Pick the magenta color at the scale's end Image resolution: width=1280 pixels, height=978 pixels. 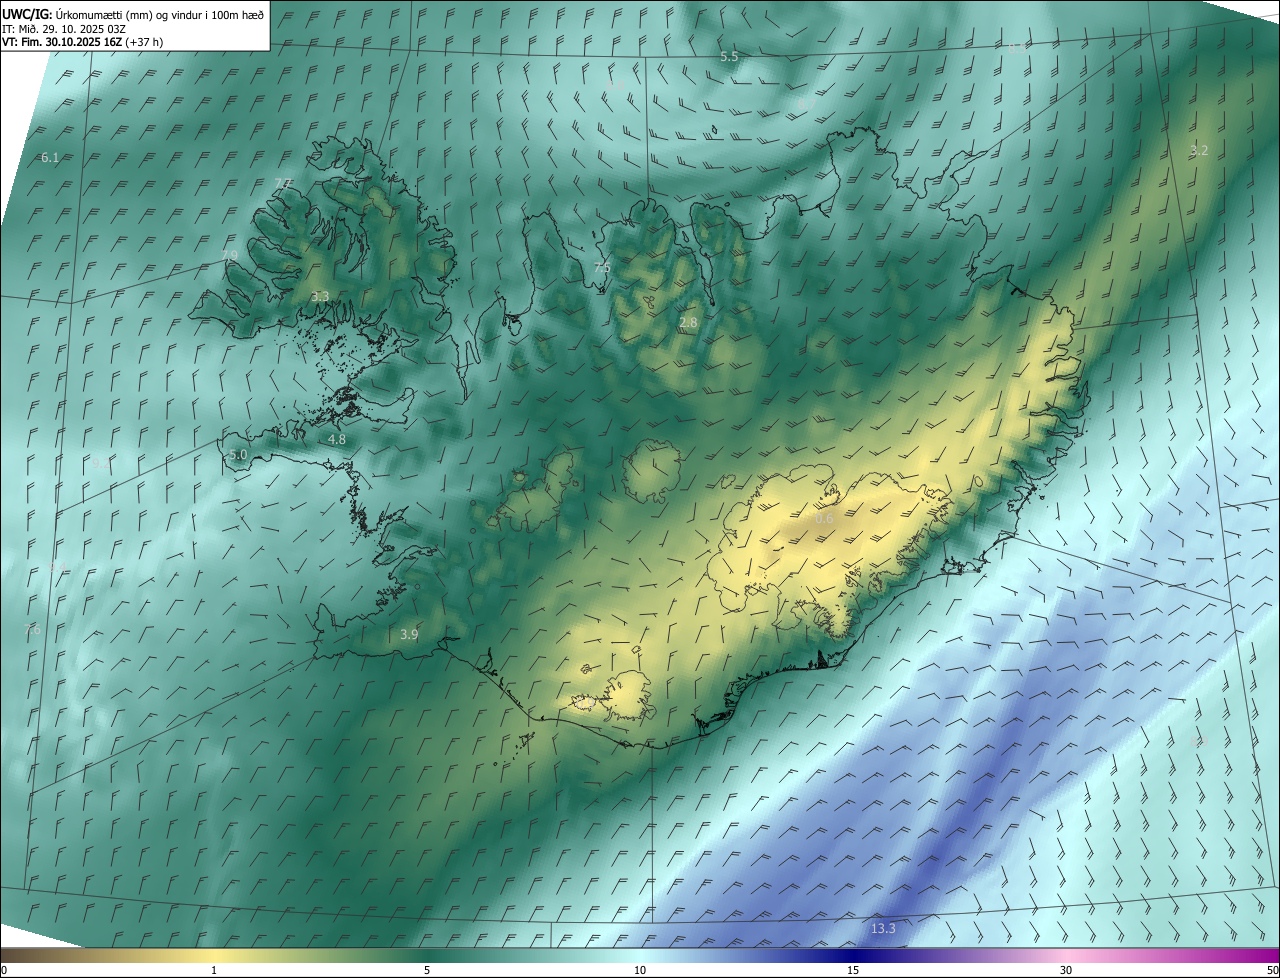point(1272,955)
